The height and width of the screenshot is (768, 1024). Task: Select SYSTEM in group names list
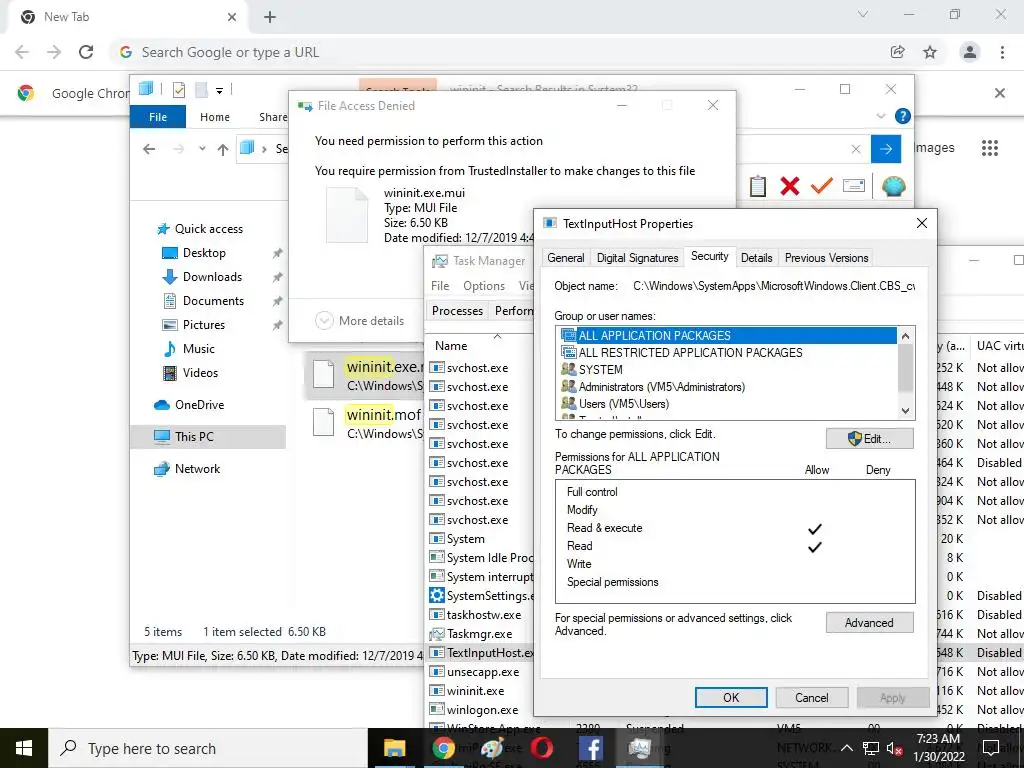[728, 370]
